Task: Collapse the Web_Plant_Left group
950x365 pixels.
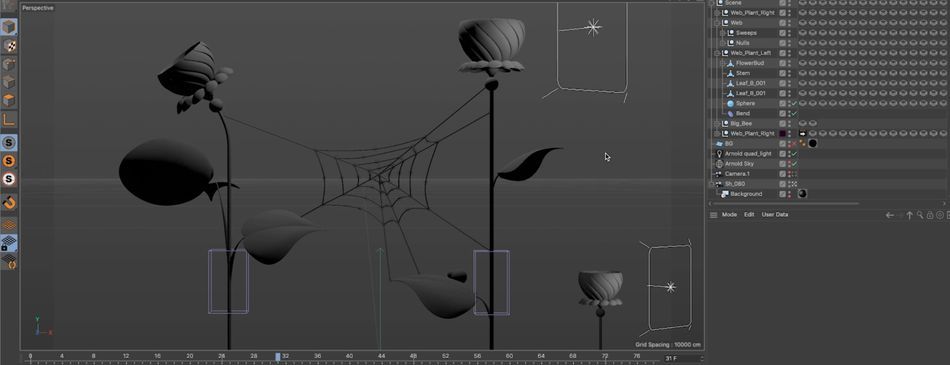Action: 717,53
